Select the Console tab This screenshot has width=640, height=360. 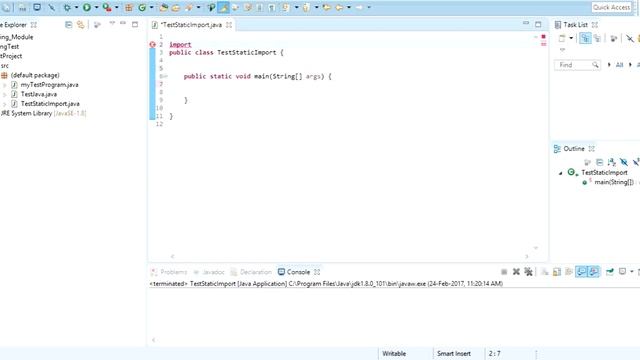click(298, 272)
